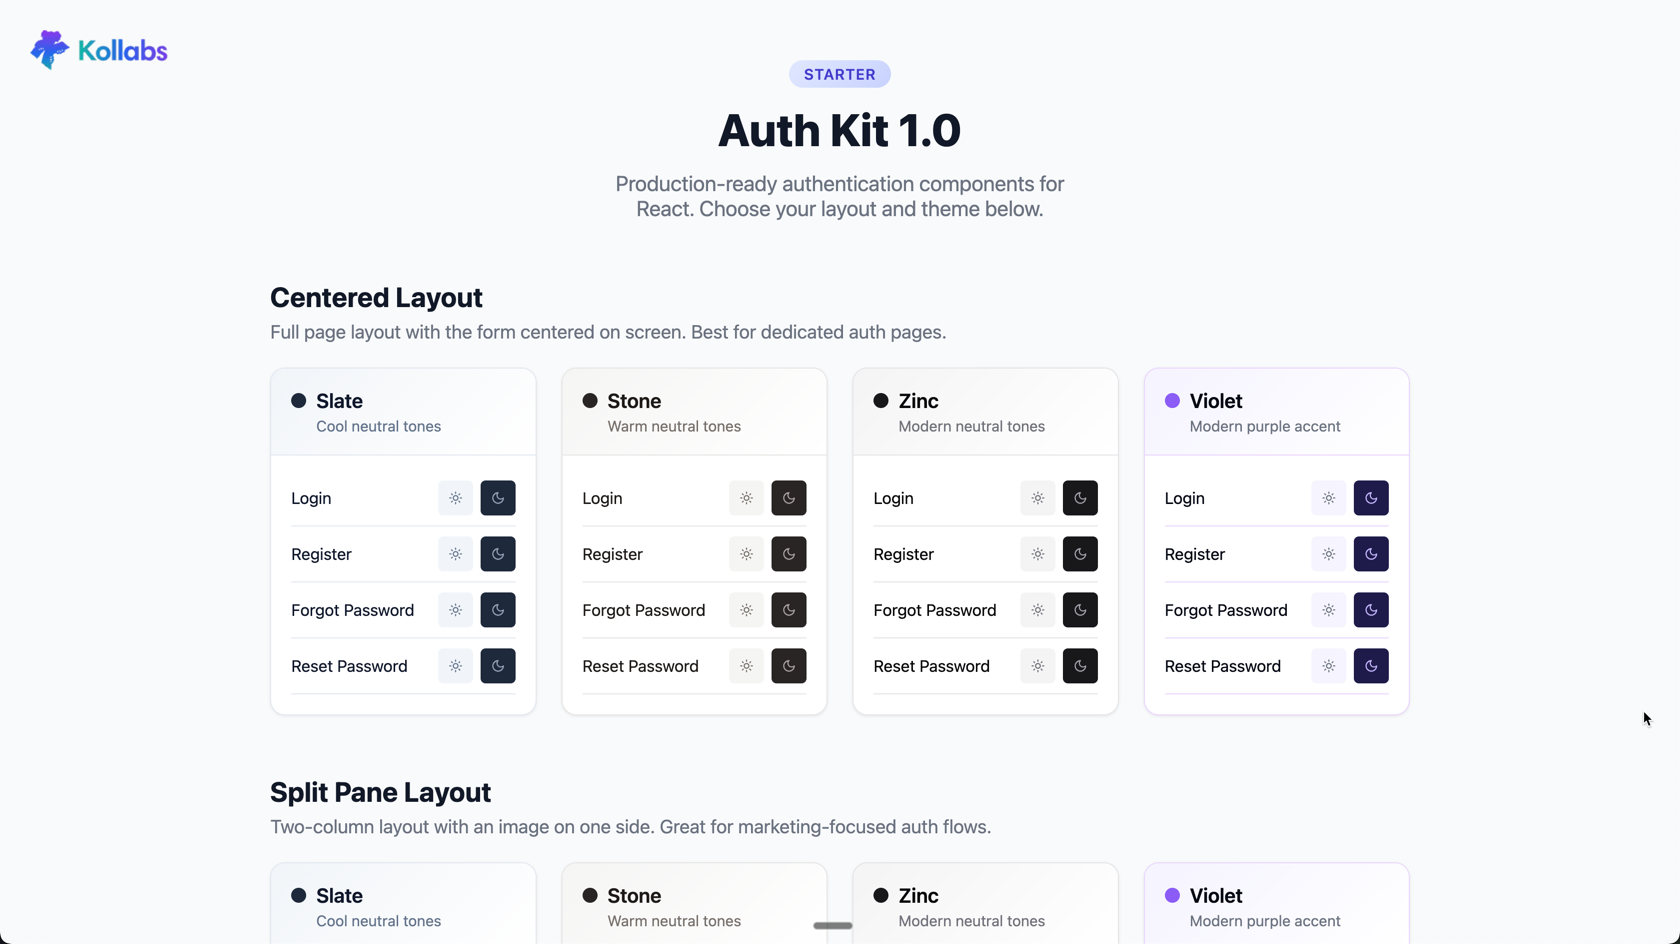Open the Slate Login preview
Viewport: 1680px width, 944px height.
[x=310, y=498]
